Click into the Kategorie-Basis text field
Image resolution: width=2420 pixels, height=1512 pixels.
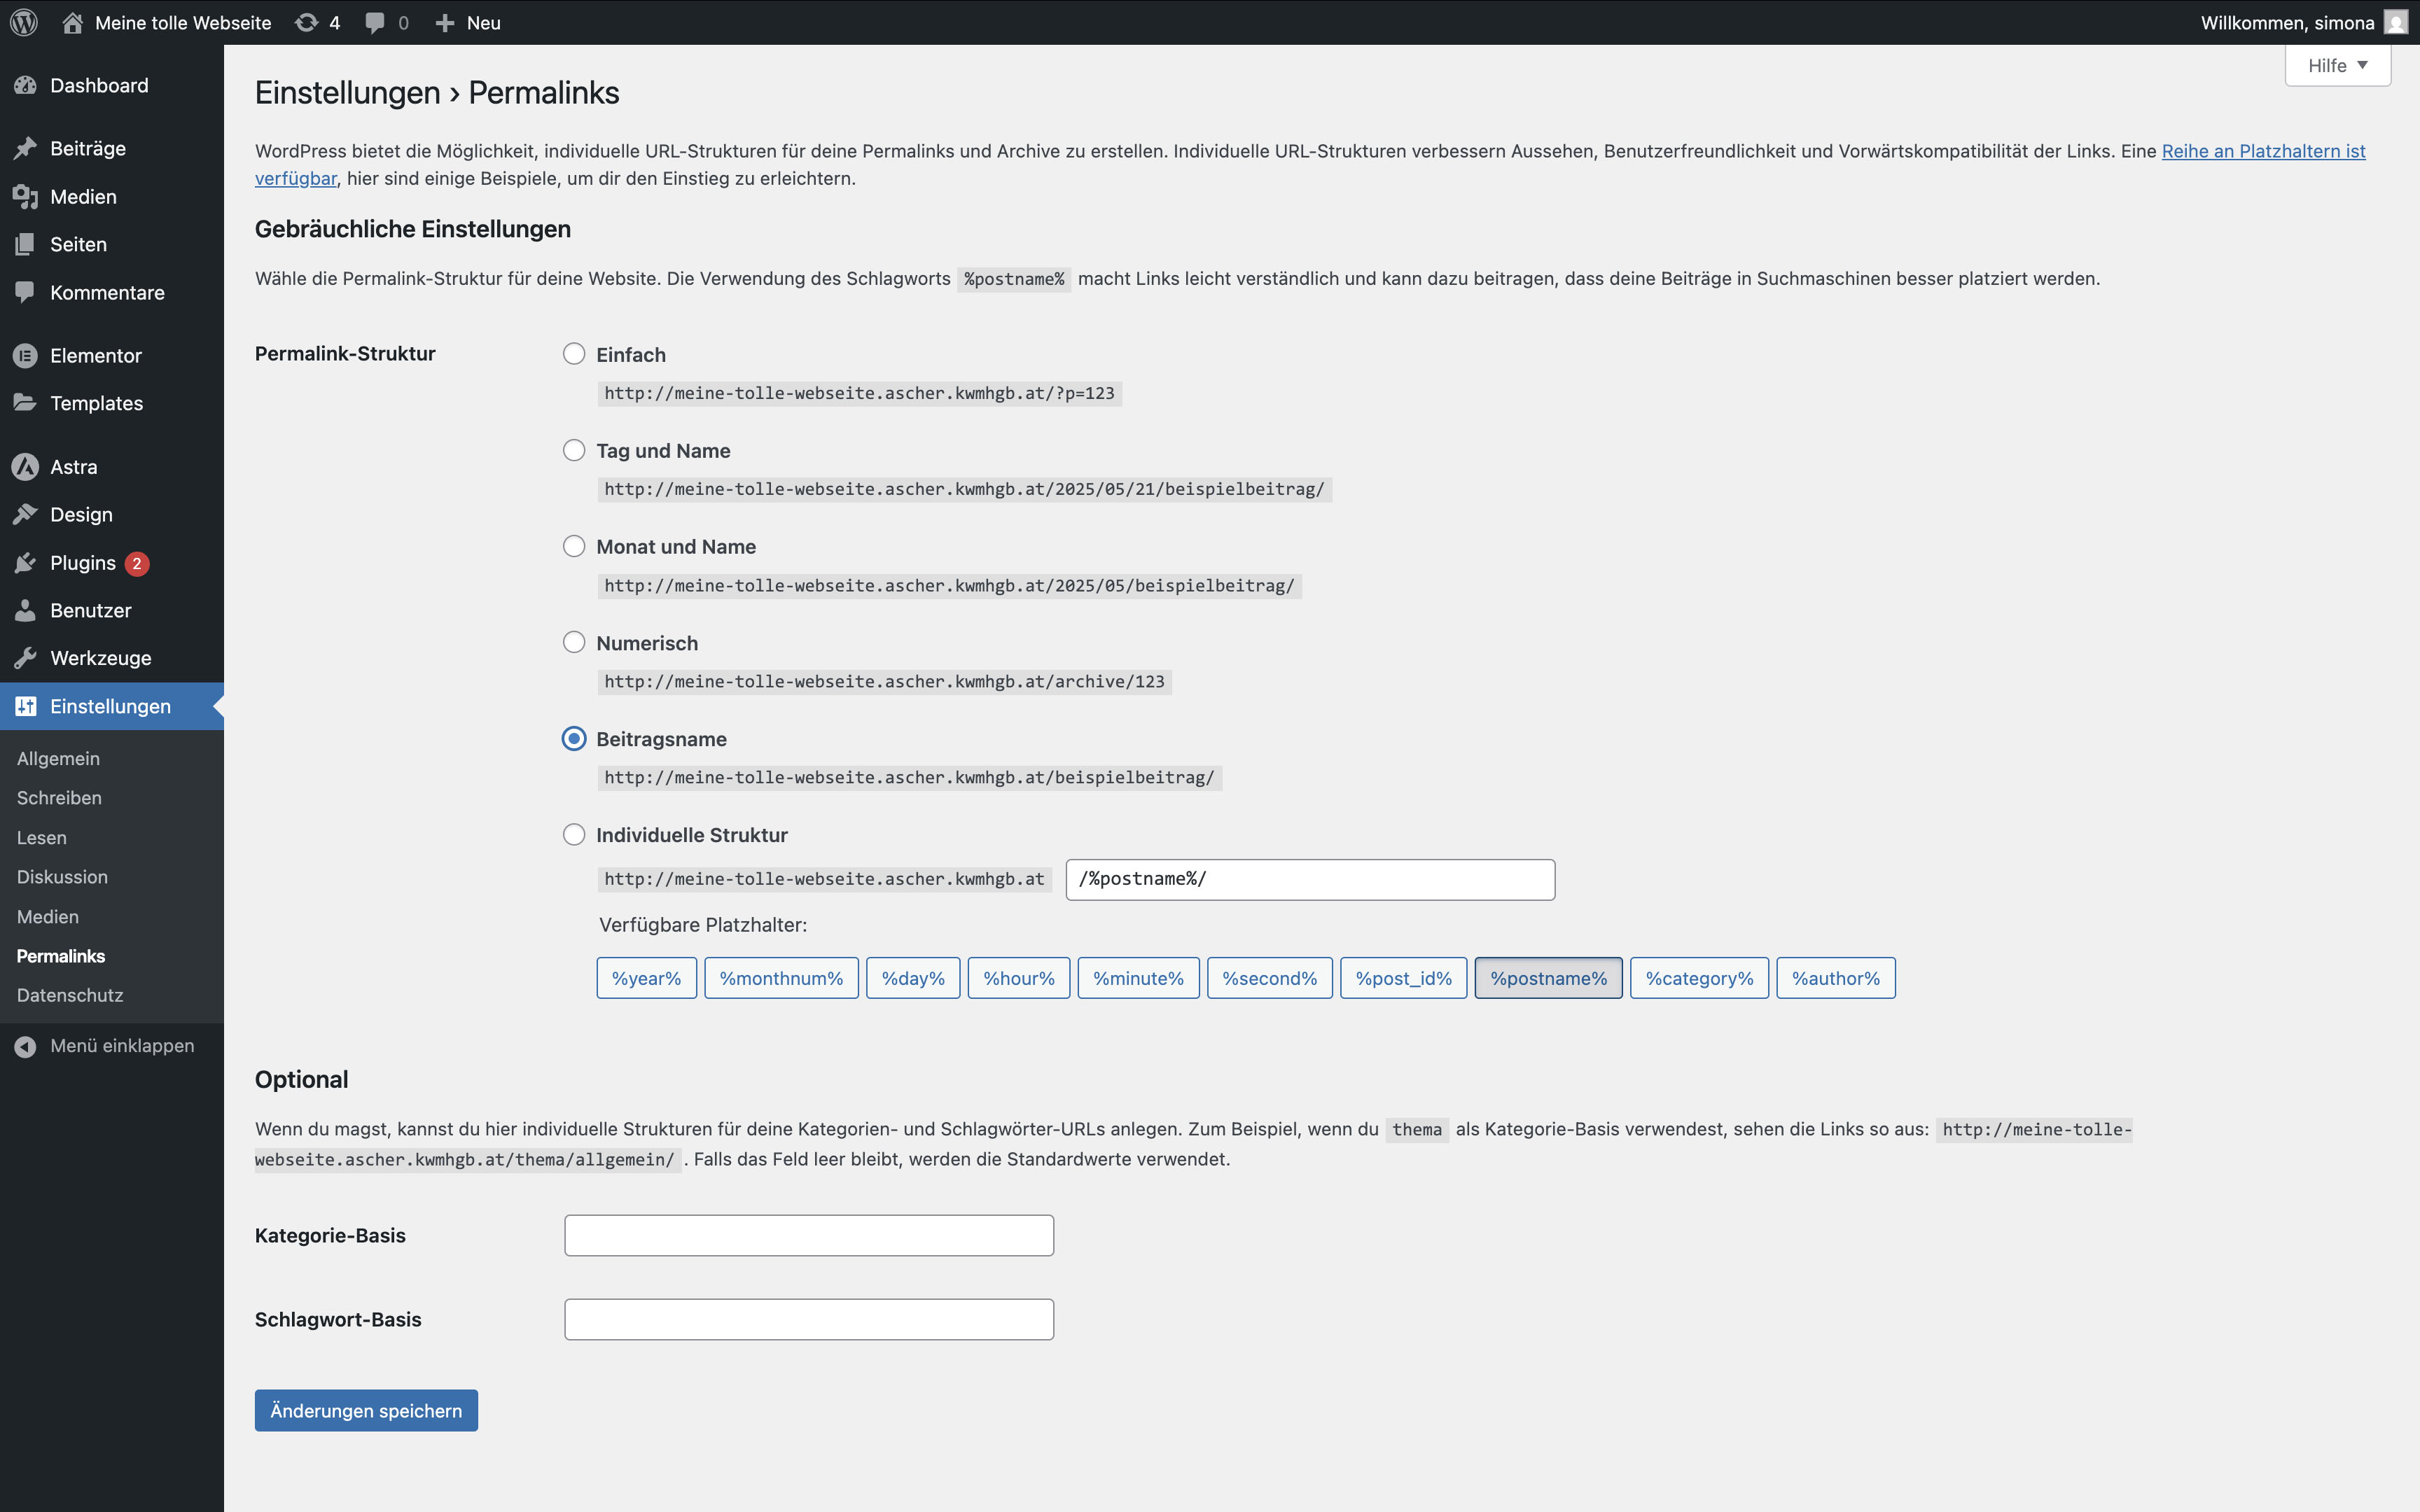(x=808, y=1235)
